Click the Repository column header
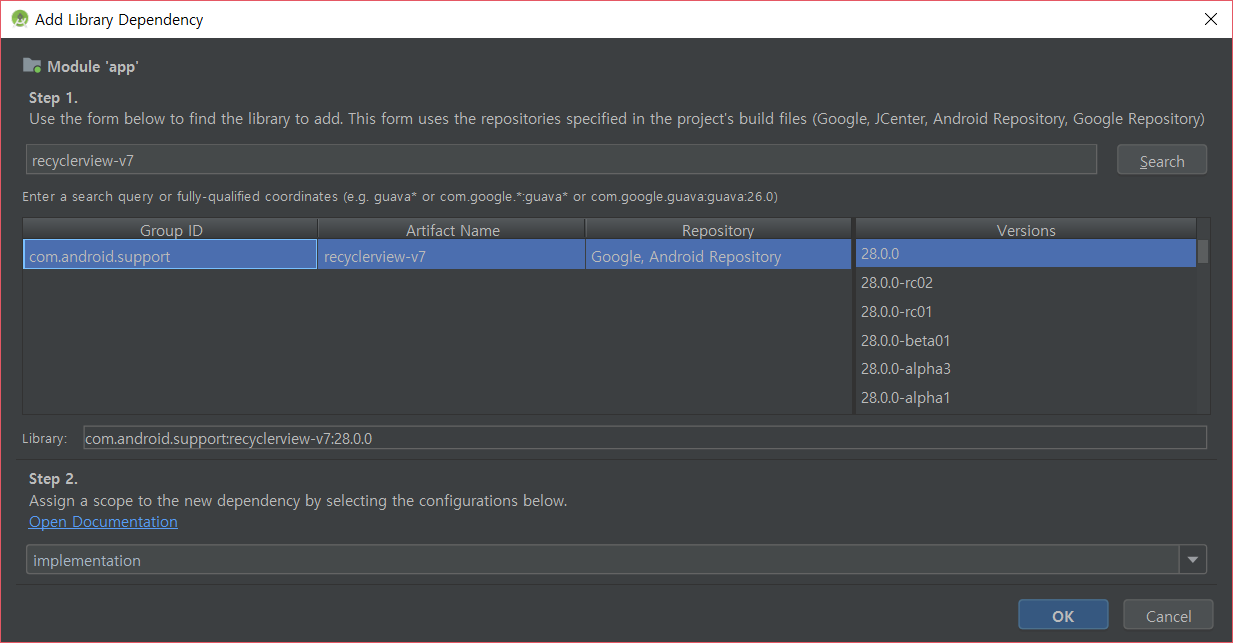1233x643 pixels. pyautogui.click(x=718, y=230)
